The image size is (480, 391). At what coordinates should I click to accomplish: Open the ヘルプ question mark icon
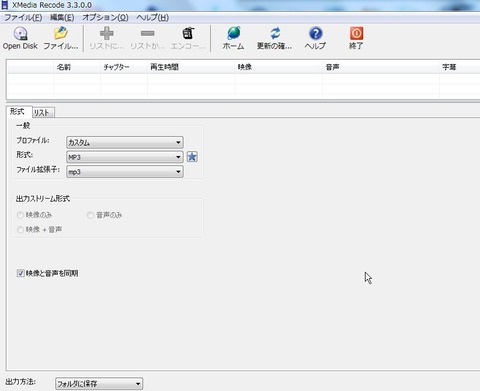(315, 33)
